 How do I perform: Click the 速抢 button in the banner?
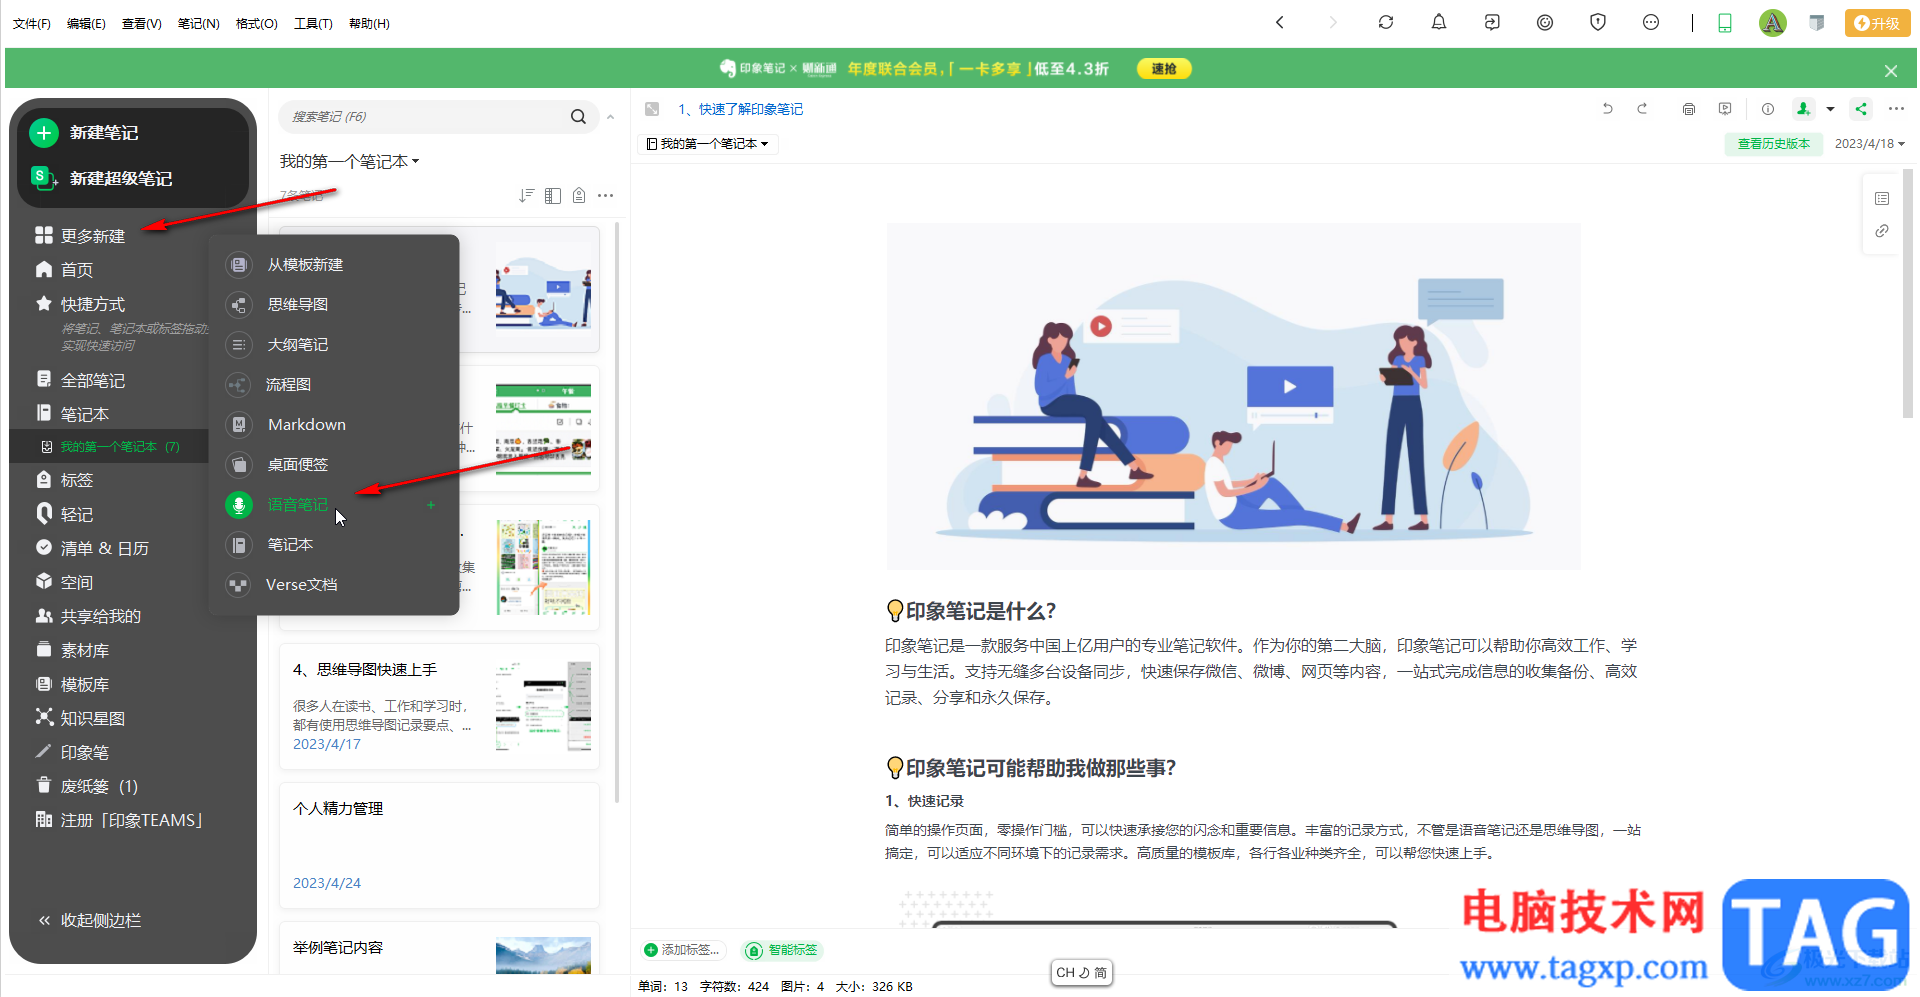click(1164, 69)
